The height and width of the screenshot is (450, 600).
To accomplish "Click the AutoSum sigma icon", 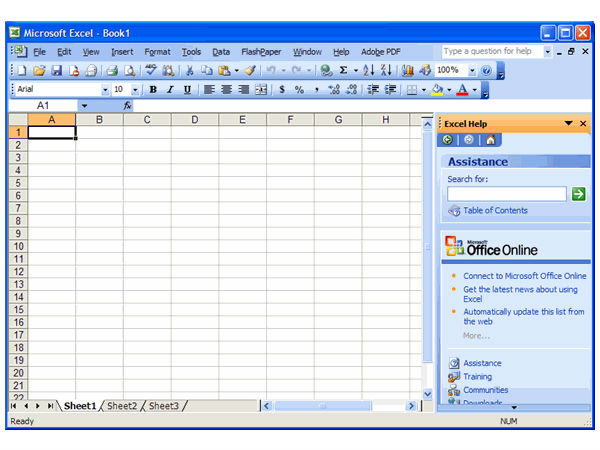I will pyautogui.click(x=343, y=71).
